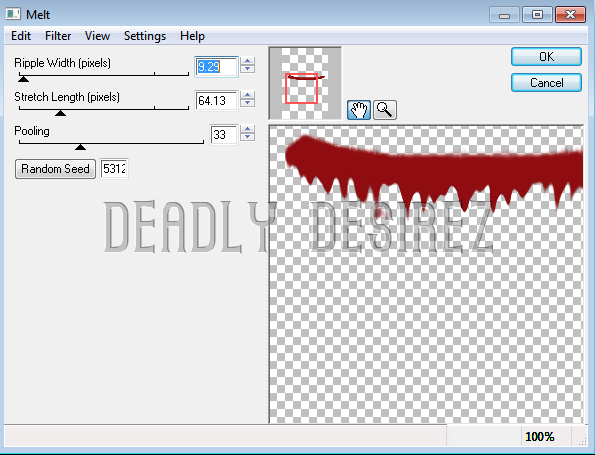Viewport: 595px width, 455px height.
Task: Increase Pooling value with up arrow
Action: [x=247, y=129]
